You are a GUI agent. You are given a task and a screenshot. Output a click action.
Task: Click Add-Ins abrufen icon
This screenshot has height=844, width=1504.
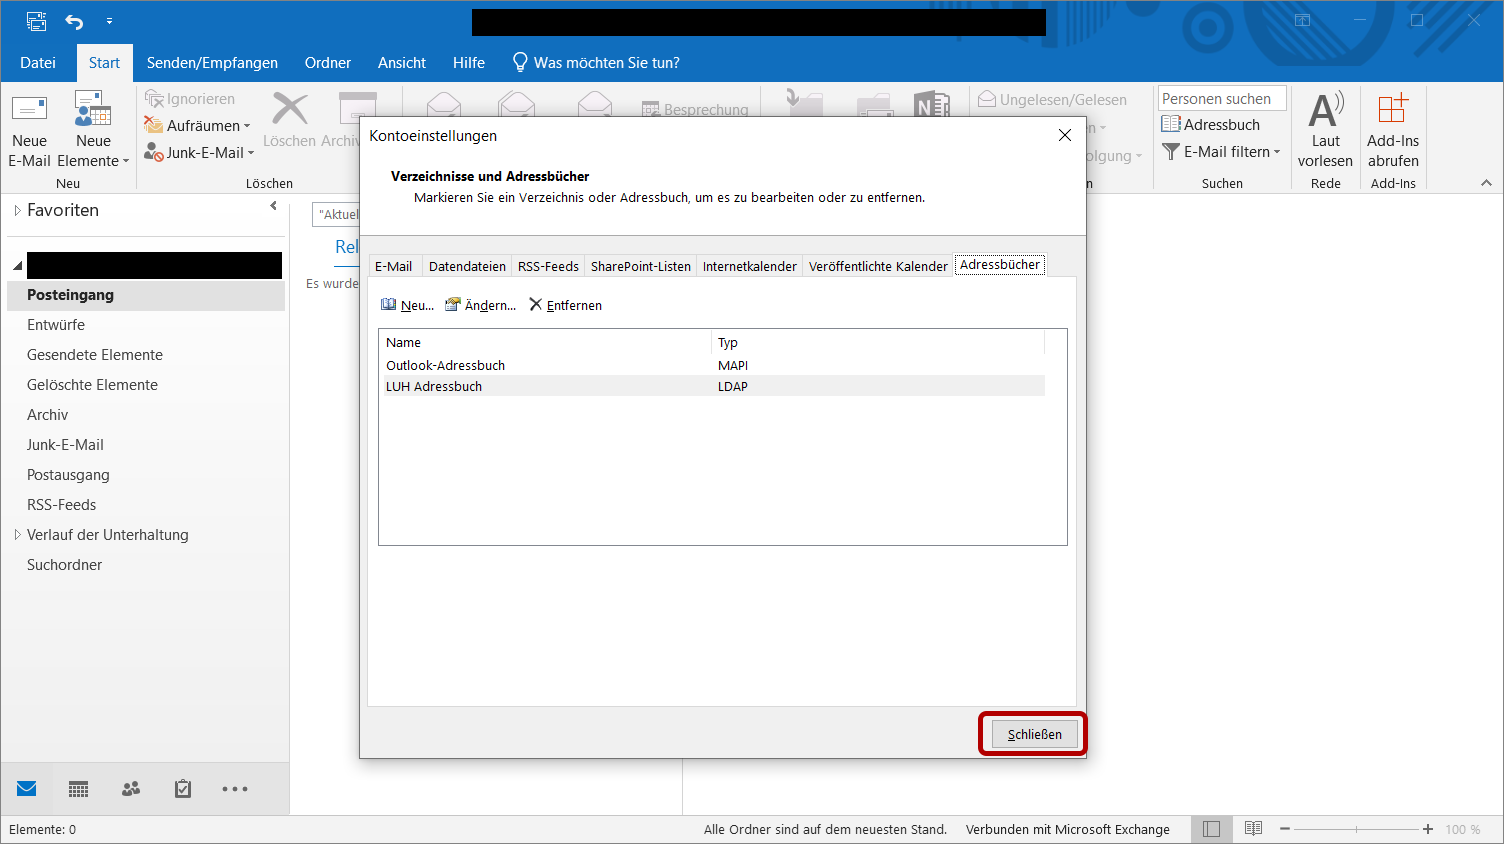tap(1393, 109)
